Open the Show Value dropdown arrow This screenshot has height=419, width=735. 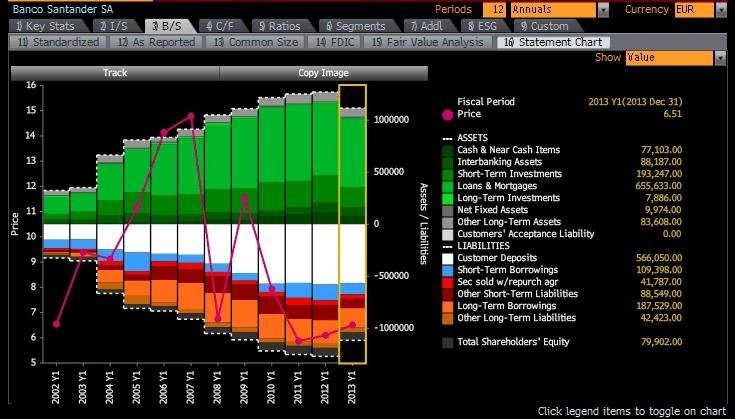click(720, 58)
